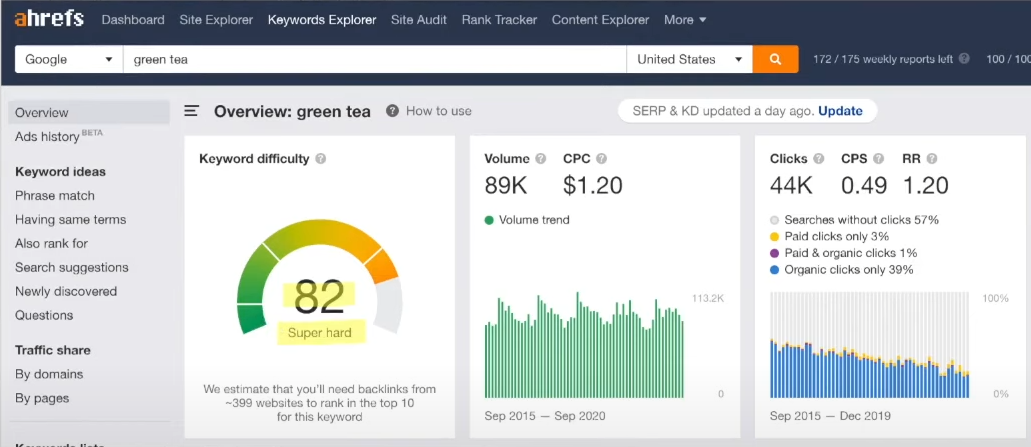The height and width of the screenshot is (447, 1031).
Task: Switch to Rank Tracker tab
Action: click(x=499, y=19)
